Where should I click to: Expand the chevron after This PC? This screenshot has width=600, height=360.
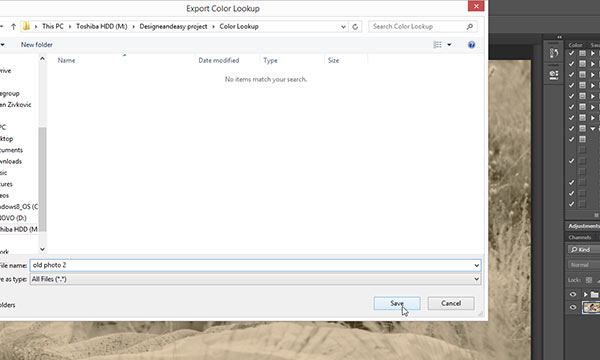pos(70,26)
